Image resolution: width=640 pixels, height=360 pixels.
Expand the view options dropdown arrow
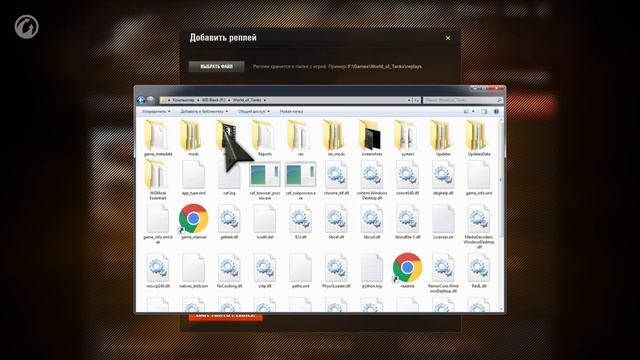[473, 111]
